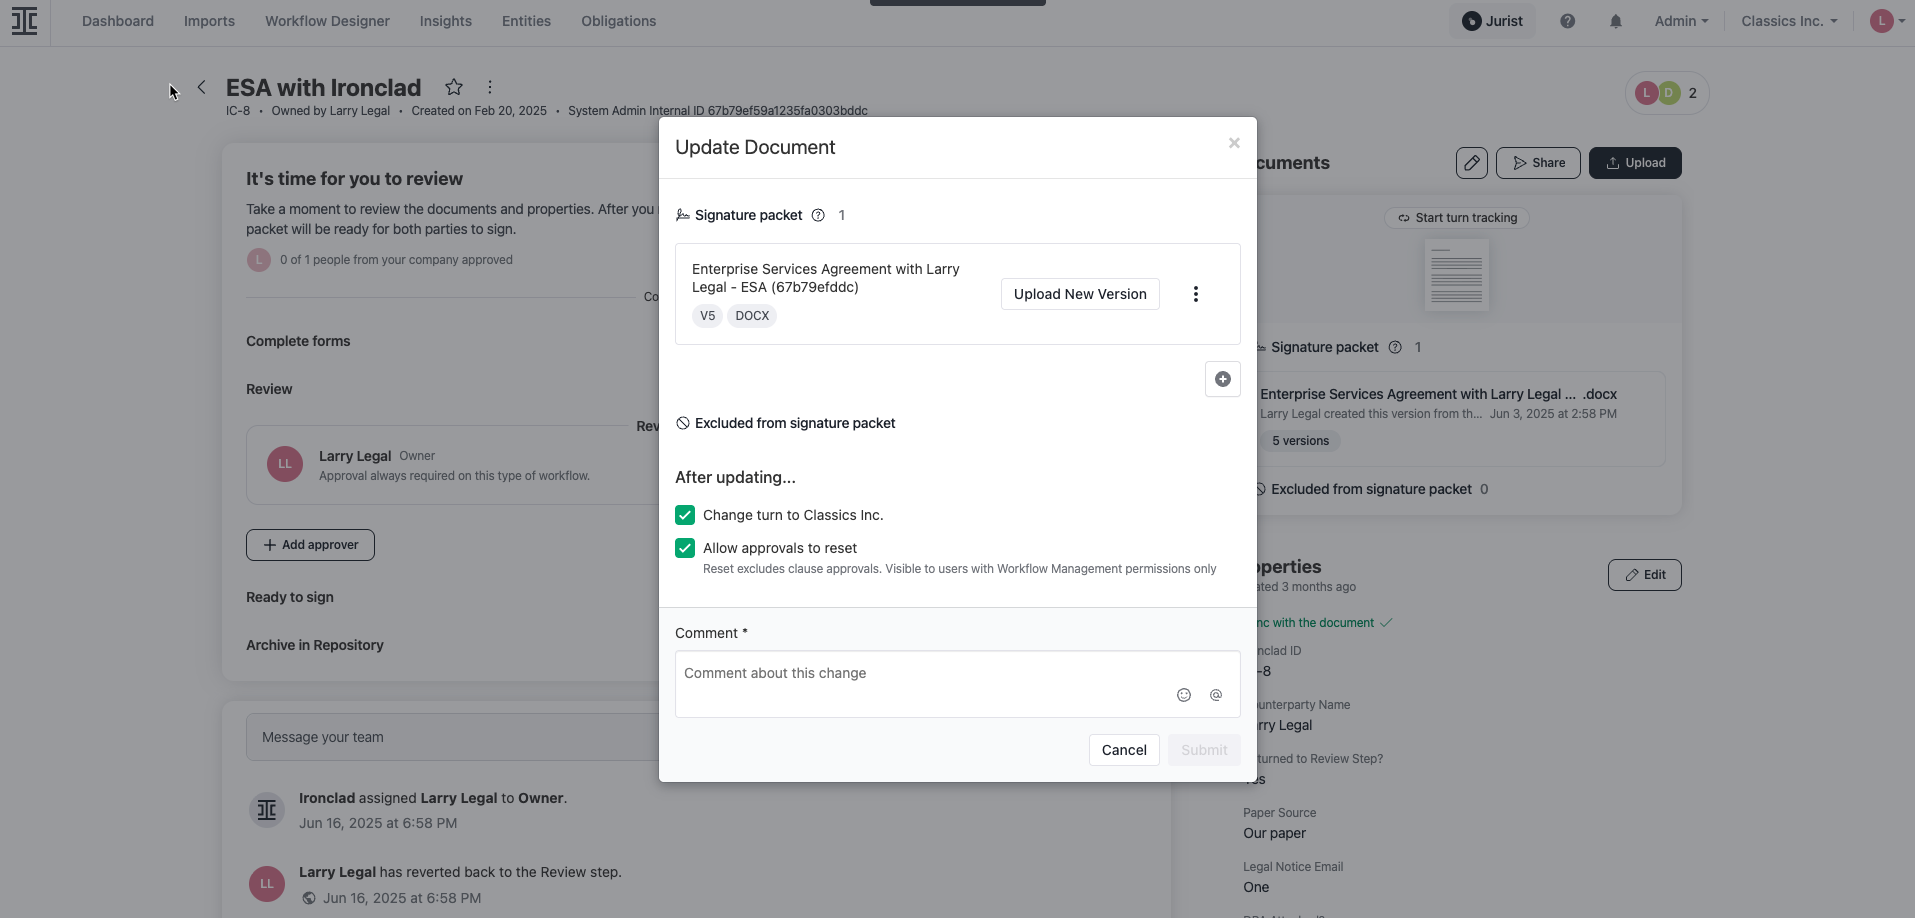Click the Ironclad logo icon
Image resolution: width=1915 pixels, height=918 pixels.
pyautogui.click(x=24, y=21)
